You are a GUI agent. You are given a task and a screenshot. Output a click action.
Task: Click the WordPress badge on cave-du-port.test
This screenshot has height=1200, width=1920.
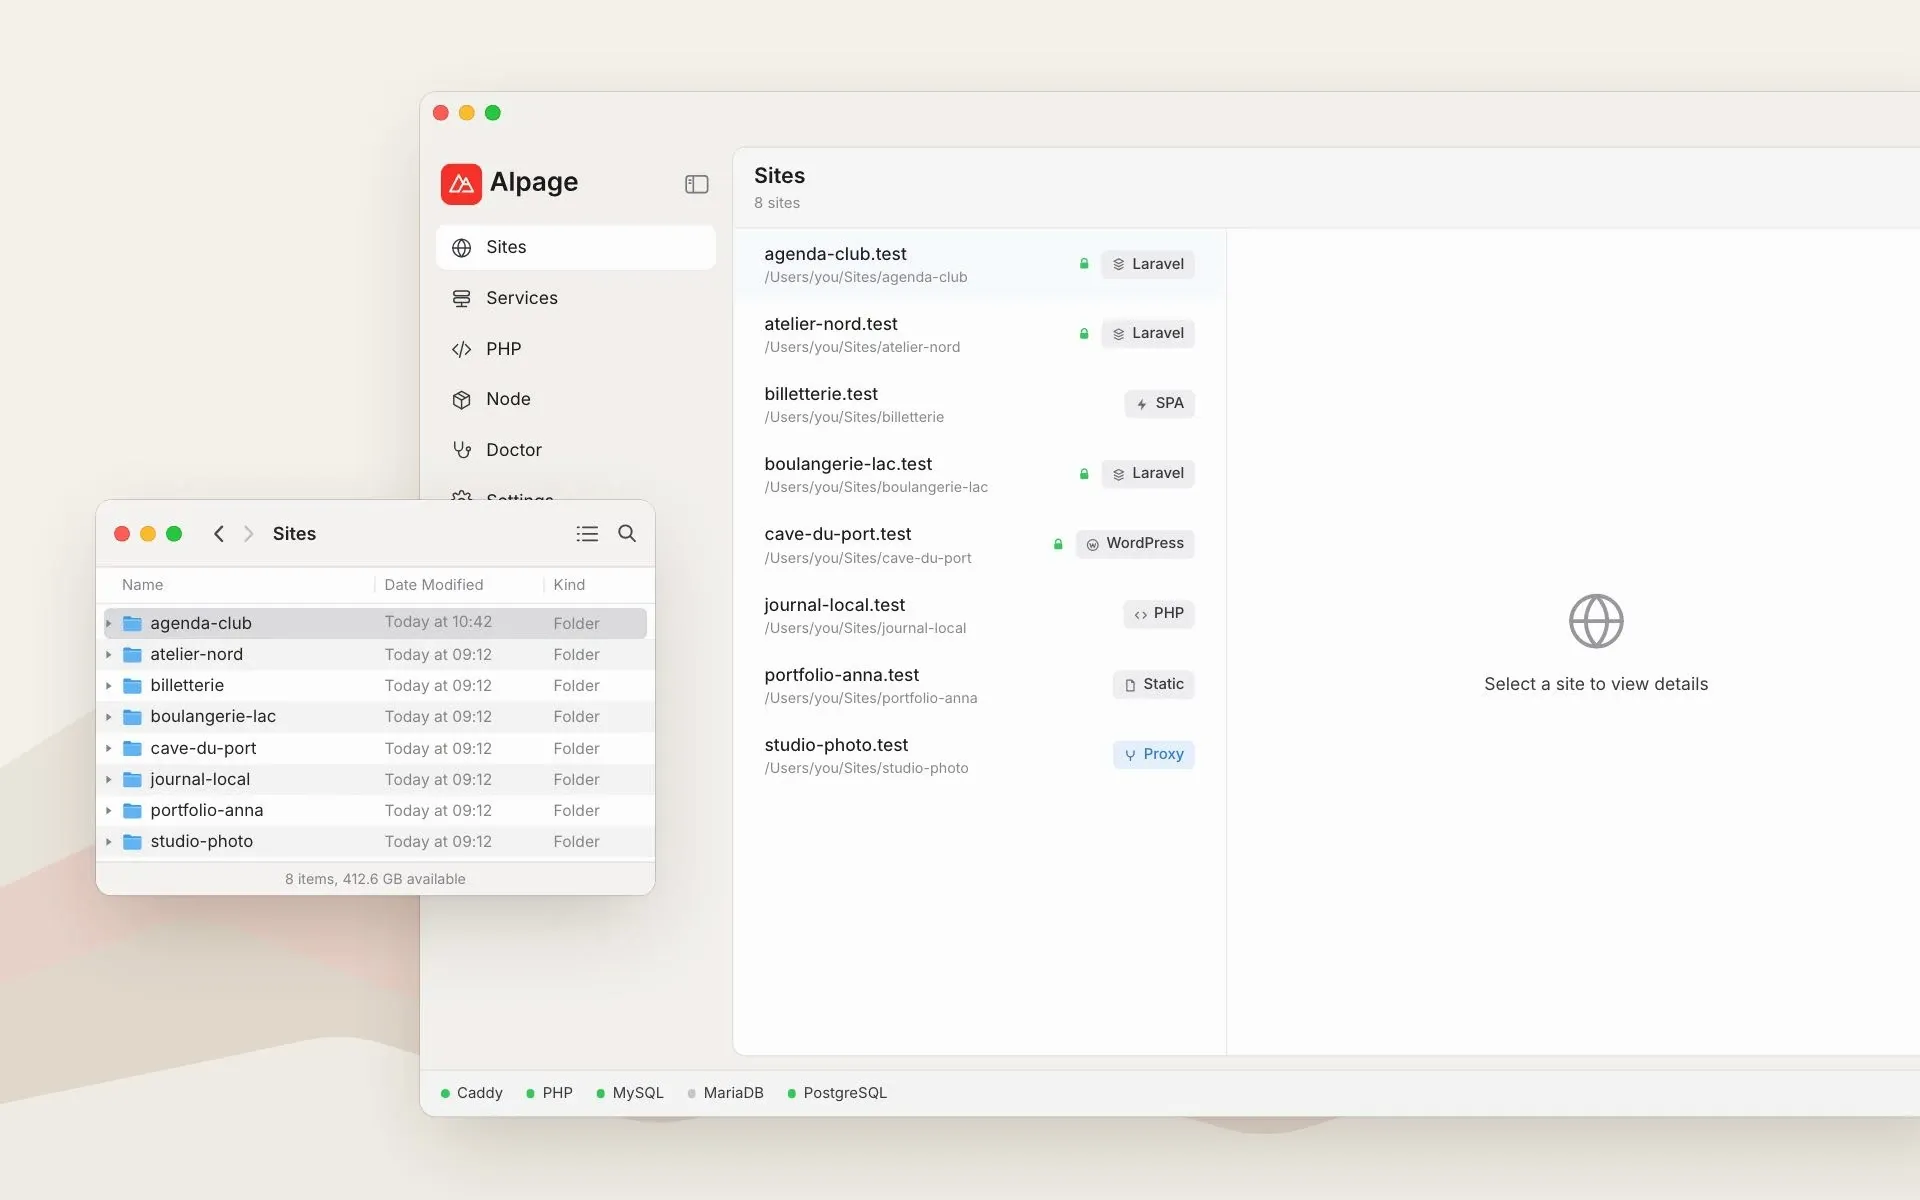1135,543
